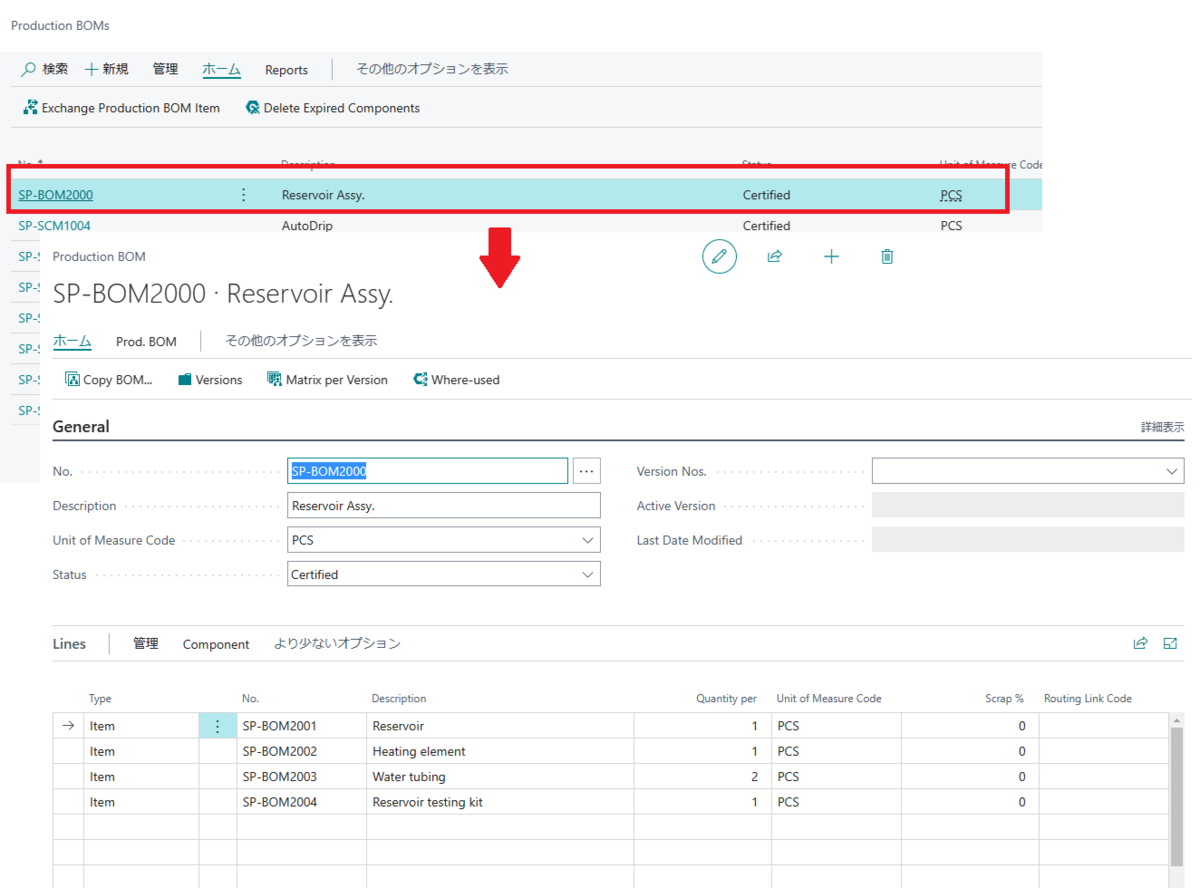
Task: Click the Exchange Production BOM Item icon
Action: (30, 107)
